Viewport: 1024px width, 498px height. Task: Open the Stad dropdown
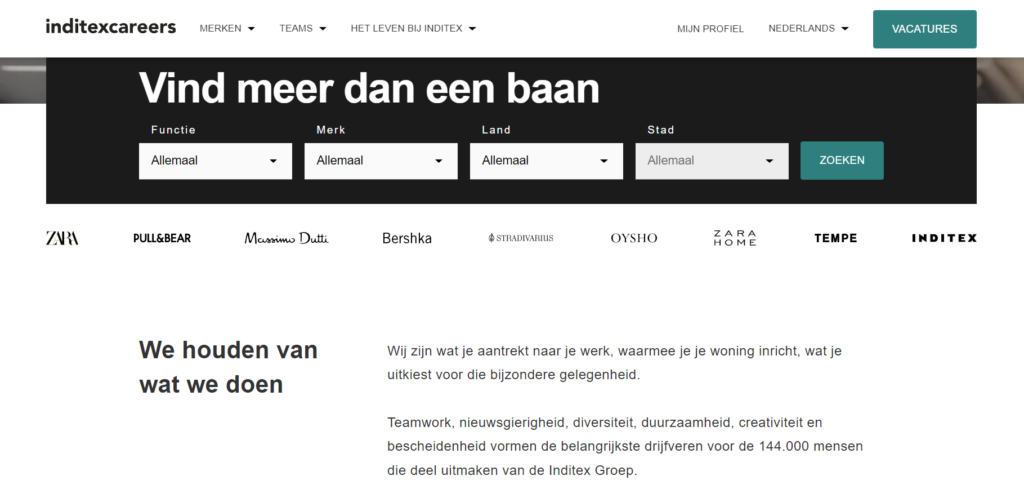(712, 161)
